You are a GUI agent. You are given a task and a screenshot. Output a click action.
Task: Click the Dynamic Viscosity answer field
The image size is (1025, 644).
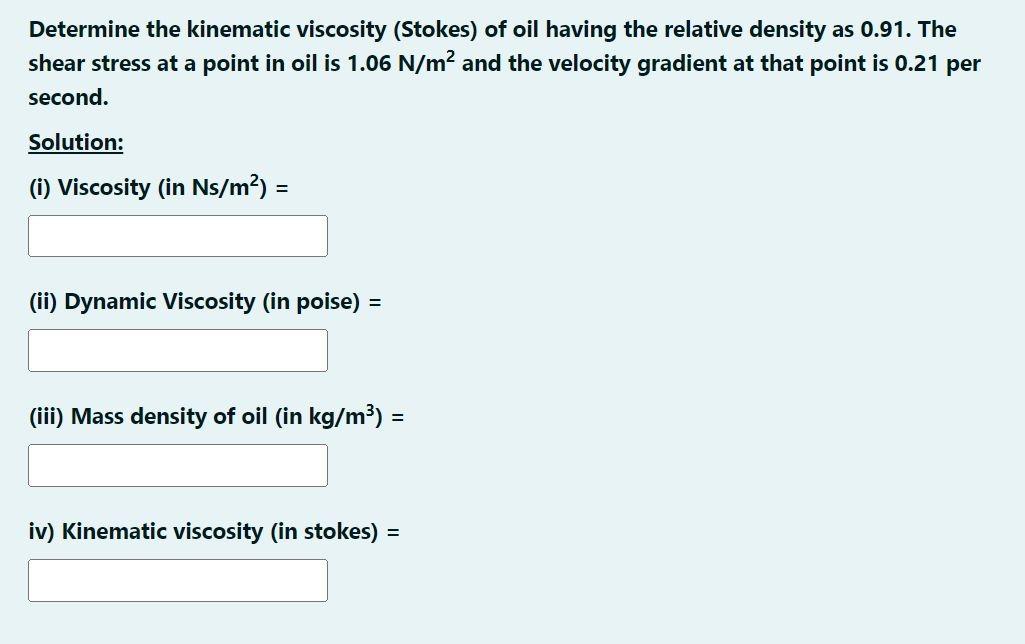[177, 350]
